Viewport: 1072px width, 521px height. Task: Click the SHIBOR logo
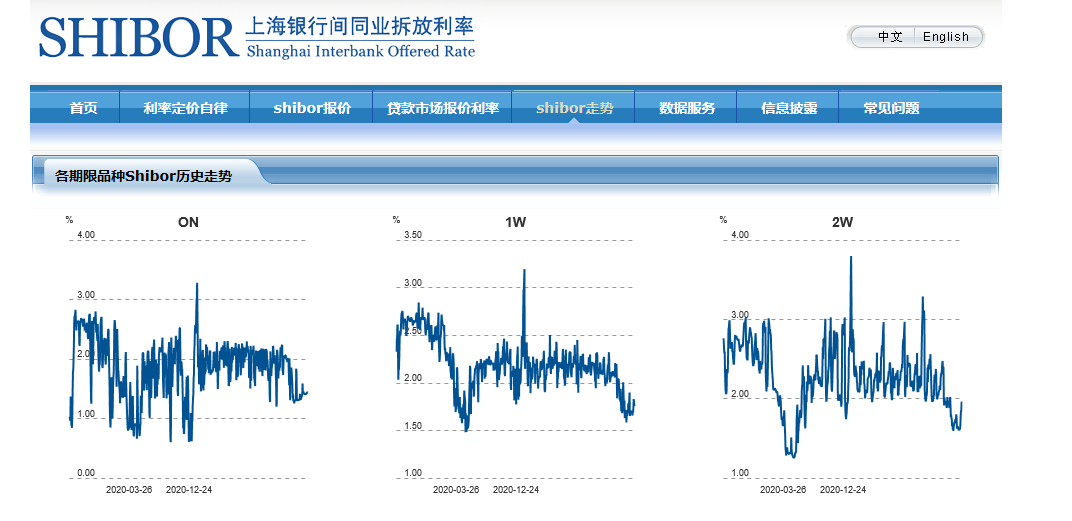[139, 37]
